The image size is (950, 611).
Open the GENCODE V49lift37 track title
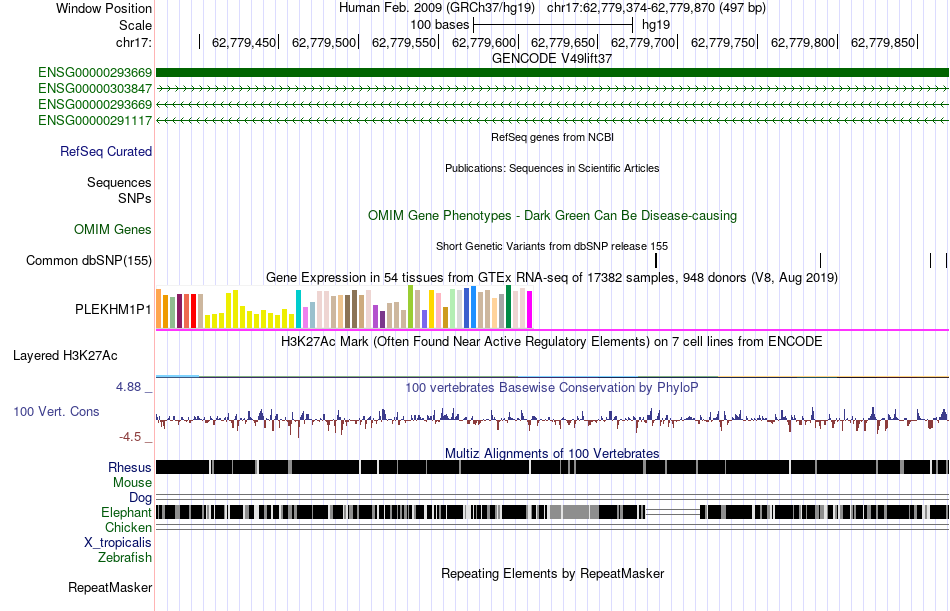tap(552, 59)
